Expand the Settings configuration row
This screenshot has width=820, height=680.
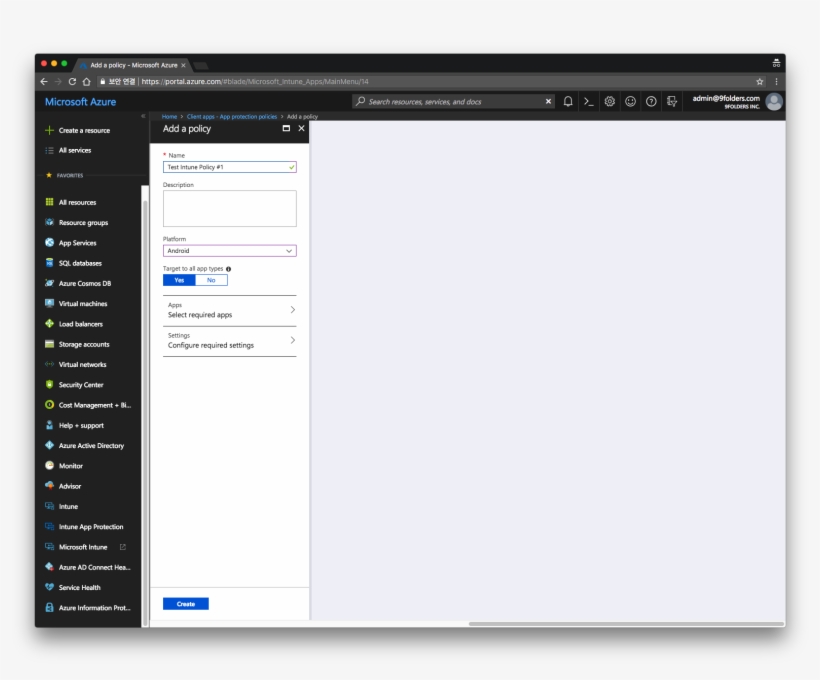[x=229, y=340]
